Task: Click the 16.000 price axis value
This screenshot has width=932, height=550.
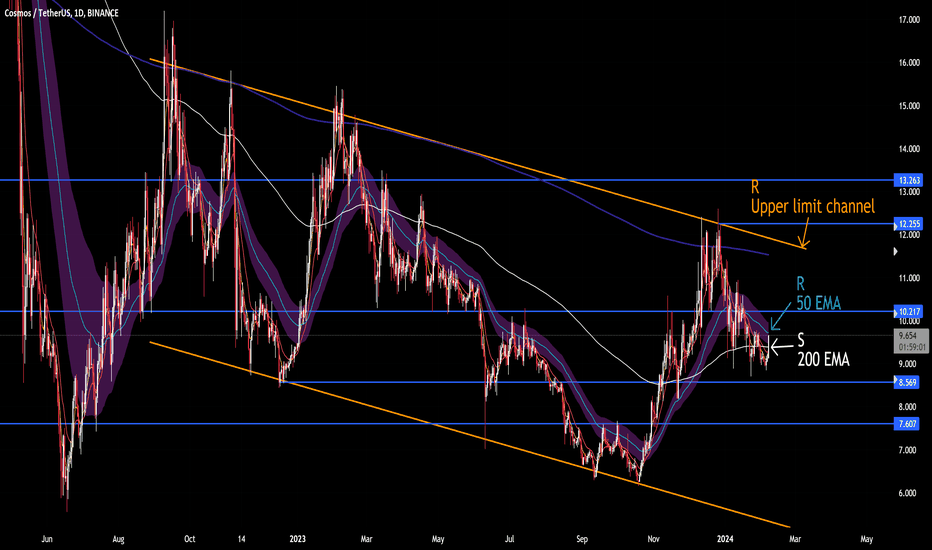Action: pyautogui.click(x=909, y=63)
